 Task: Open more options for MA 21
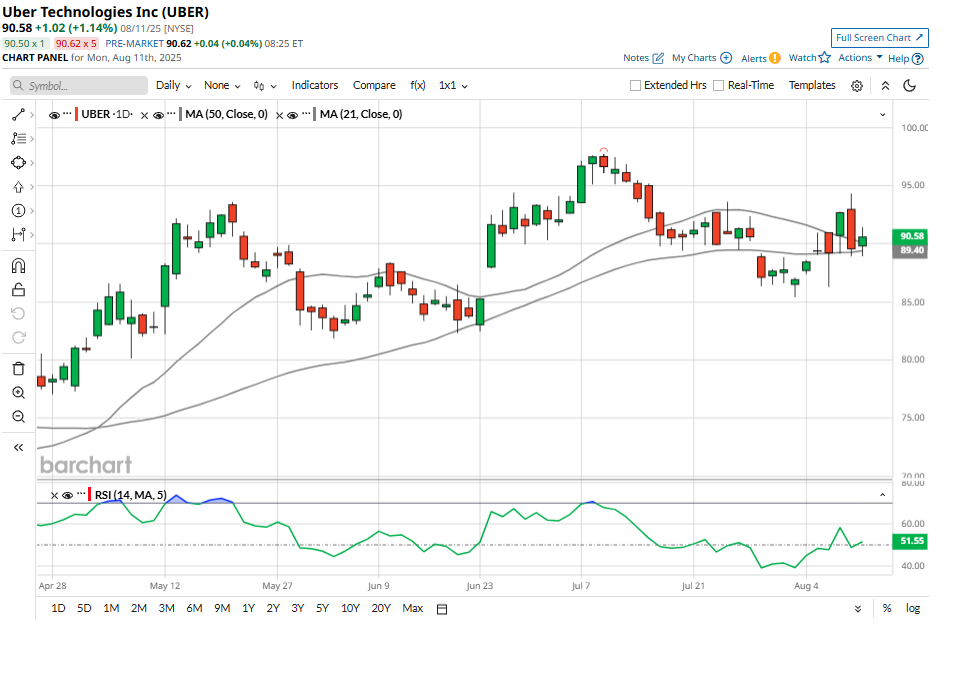click(x=306, y=114)
